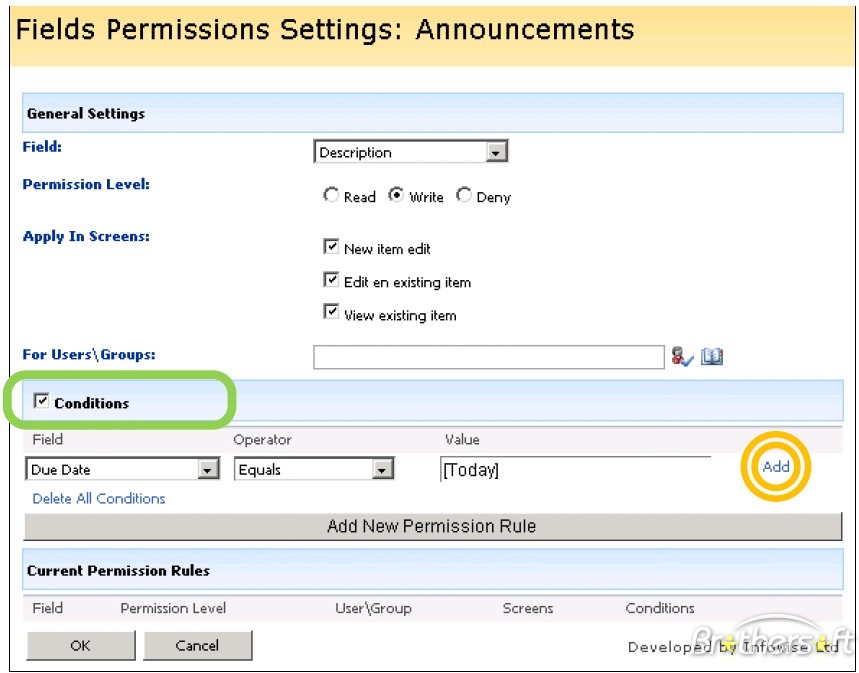Select the Read permission level

[x=331, y=196]
